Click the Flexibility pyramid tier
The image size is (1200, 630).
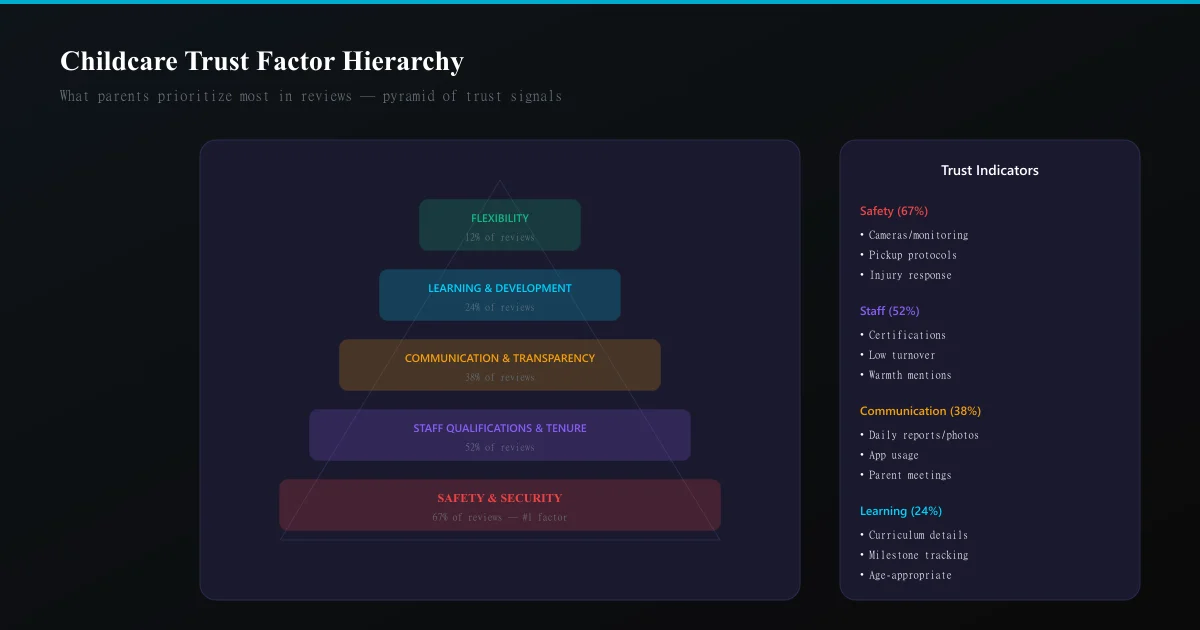coord(500,225)
